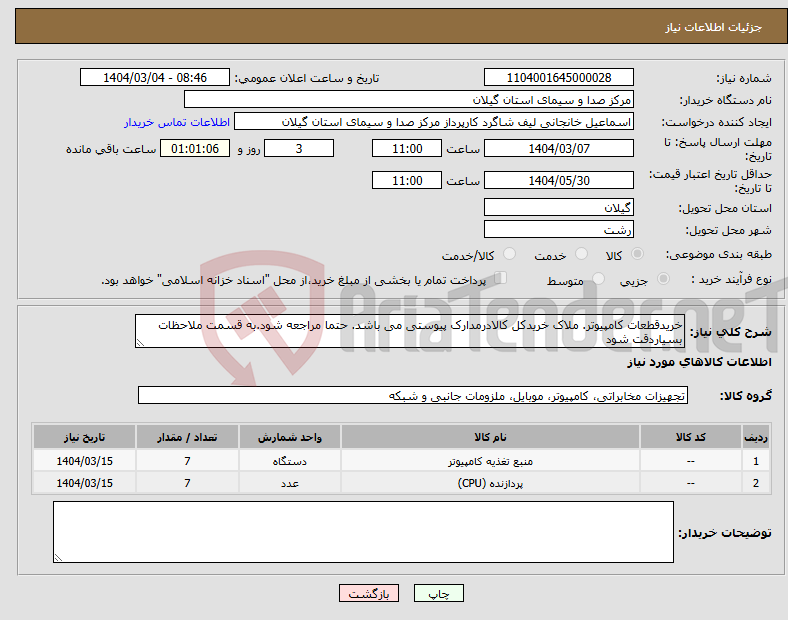
Task: Click the منبع تغذیه کامپیوتر row name
Action: coord(490,461)
